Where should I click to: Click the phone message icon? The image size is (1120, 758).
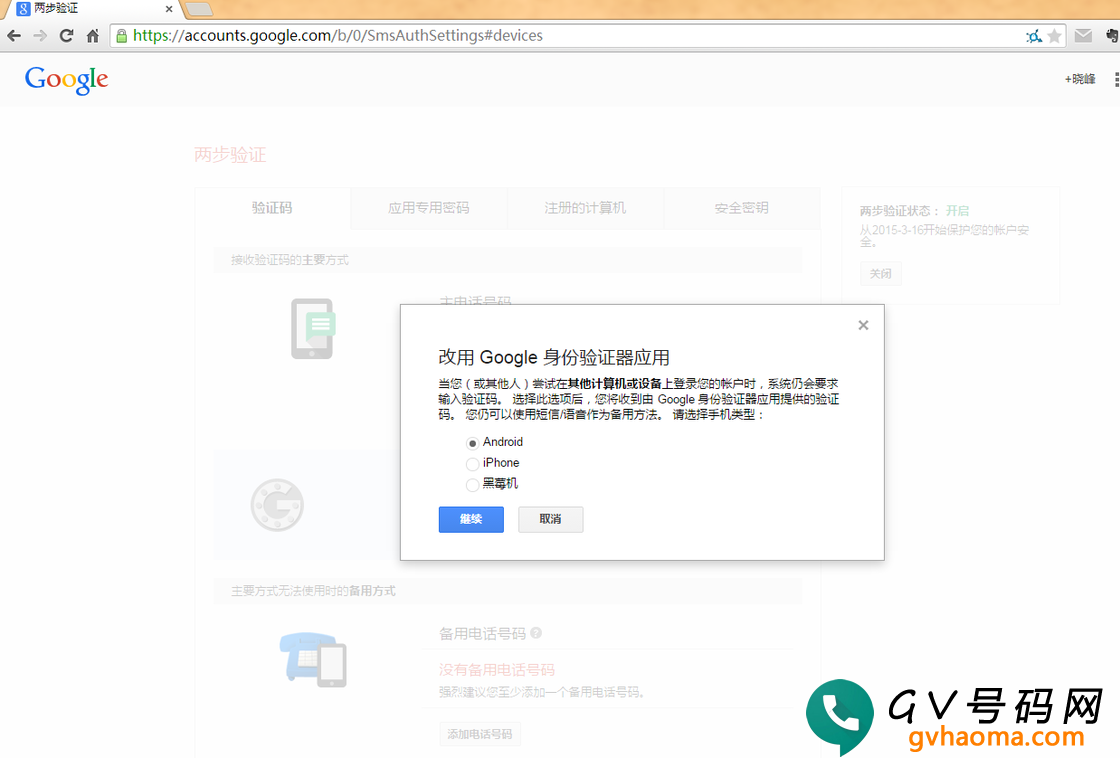point(313,329)
